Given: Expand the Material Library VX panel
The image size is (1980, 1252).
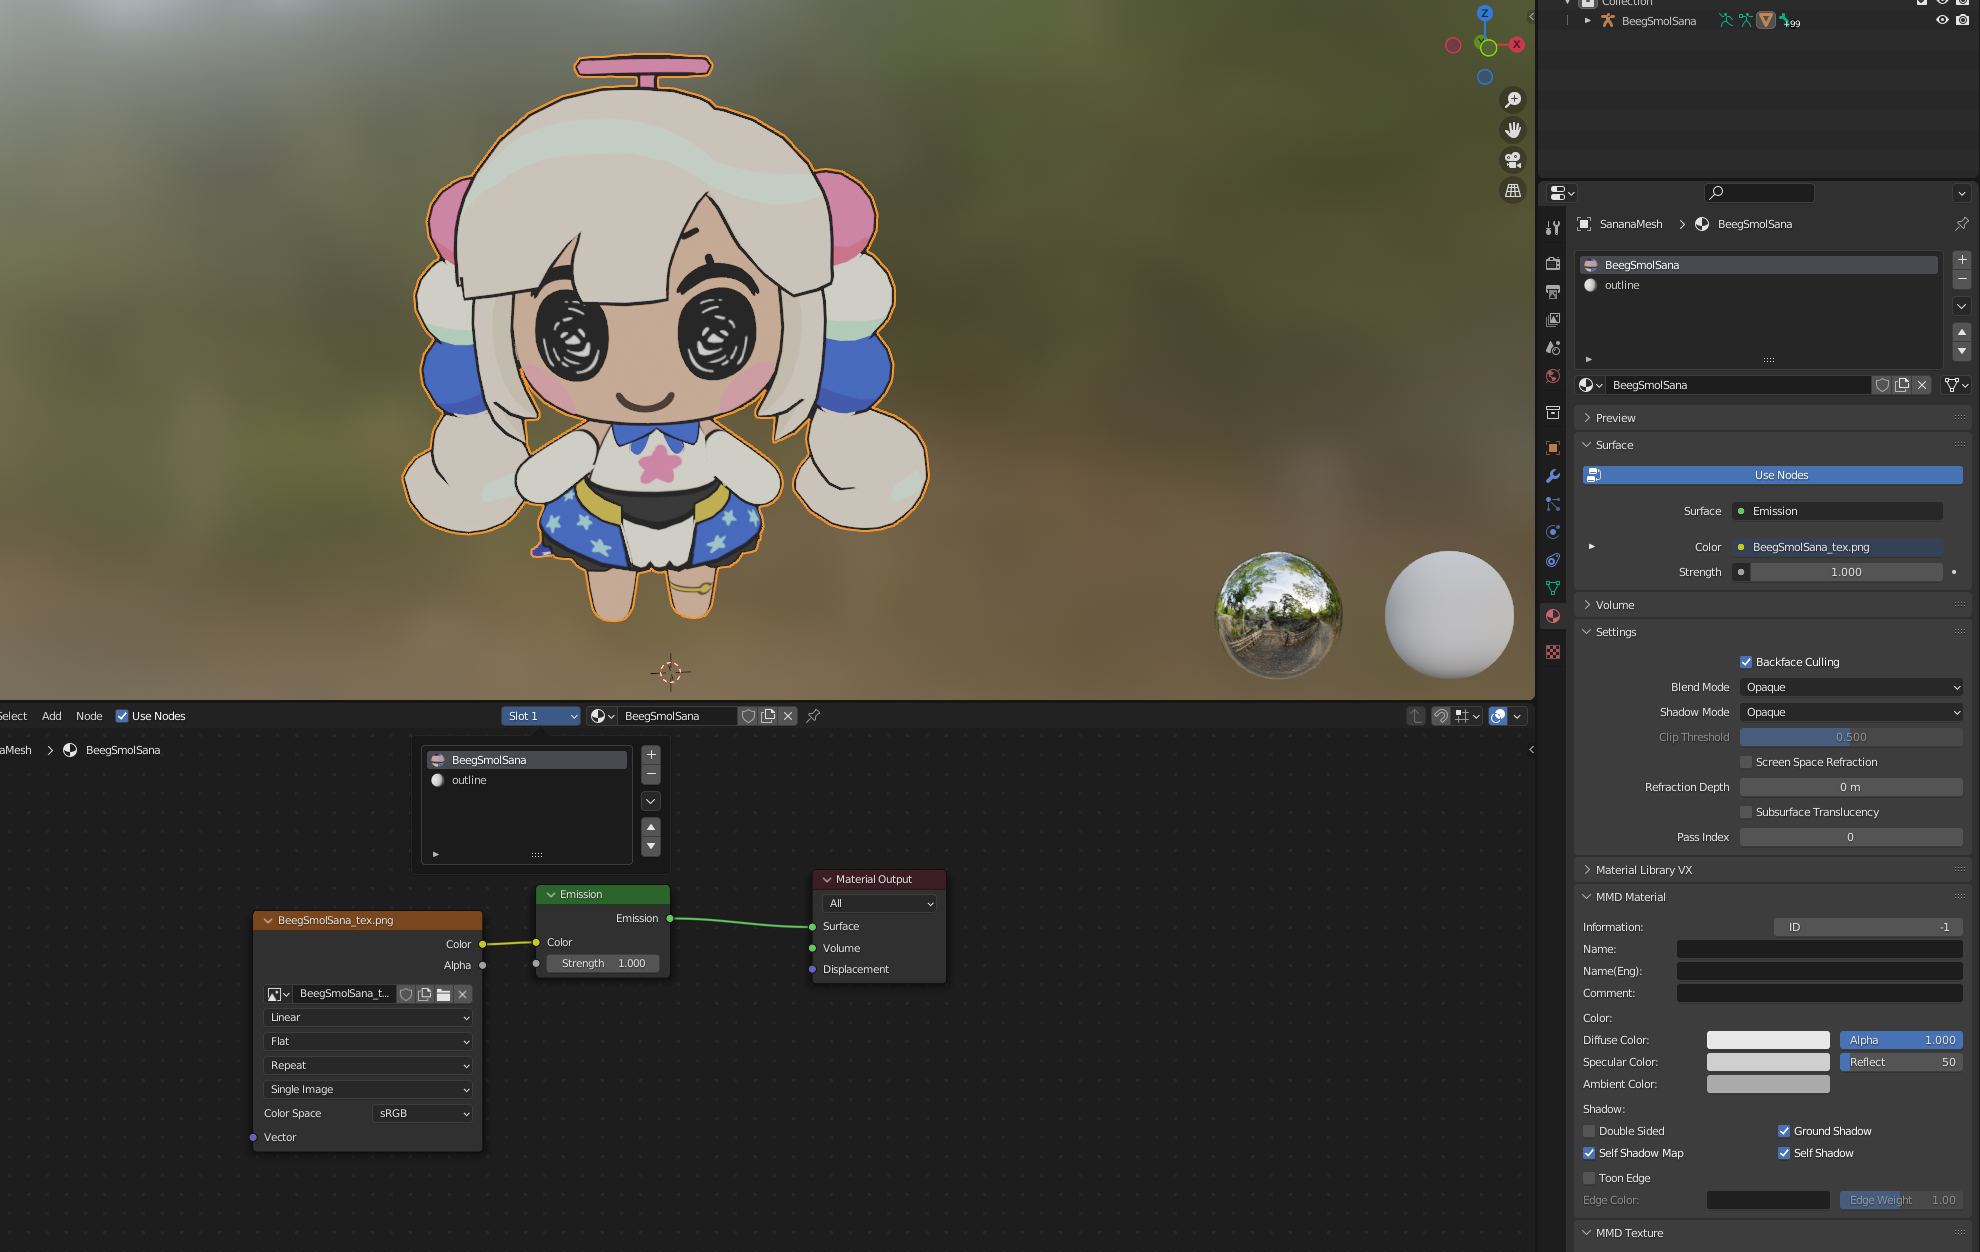Looking at the screenshot, I should click(1643, 870).
